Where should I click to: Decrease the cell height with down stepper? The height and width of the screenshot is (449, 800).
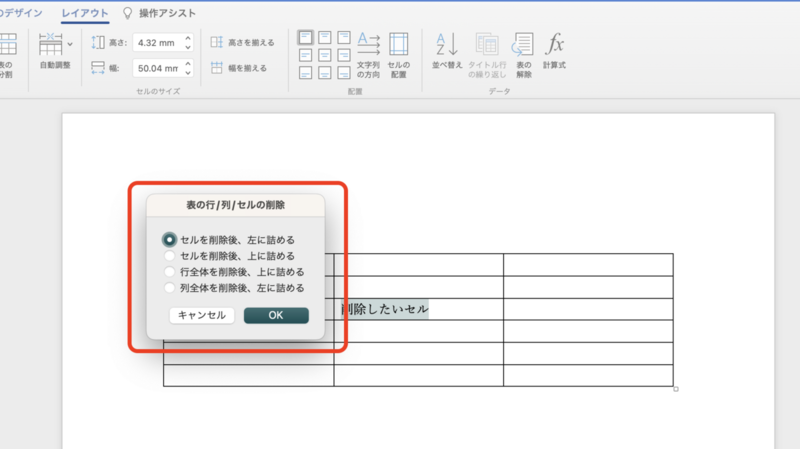pos(188,47)
